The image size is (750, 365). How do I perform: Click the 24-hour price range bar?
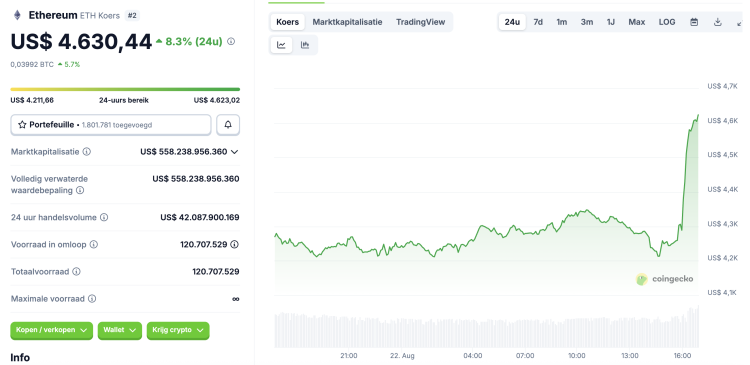(125, 89)
